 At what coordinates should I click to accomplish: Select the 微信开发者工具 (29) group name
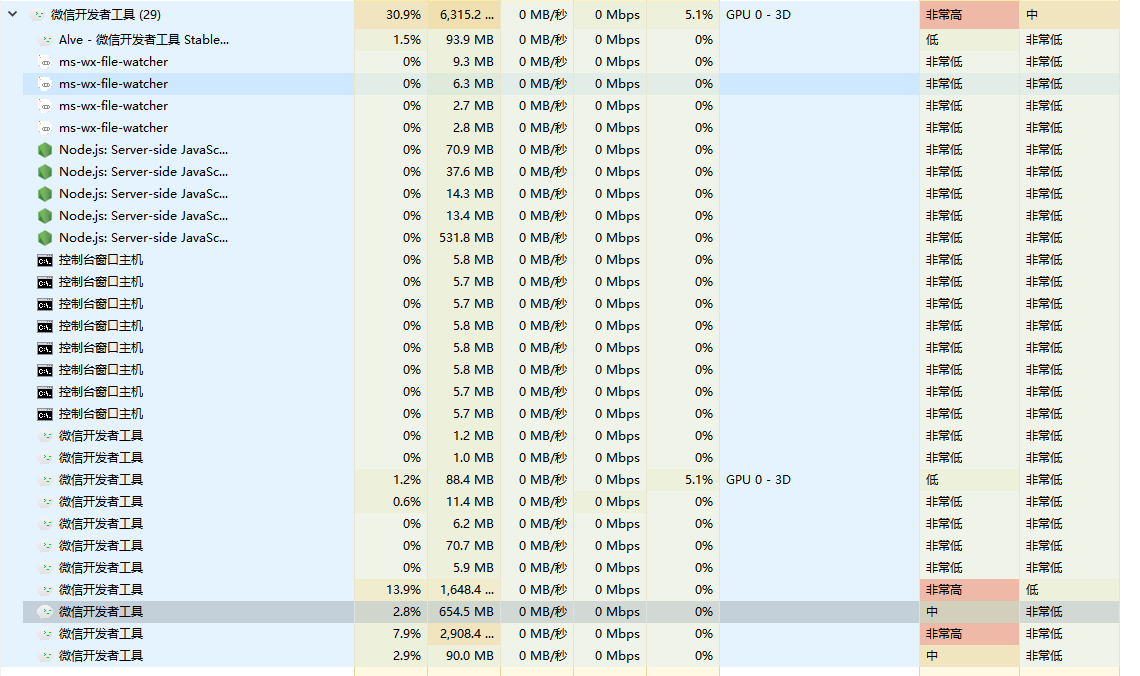(x=106, y=15)
